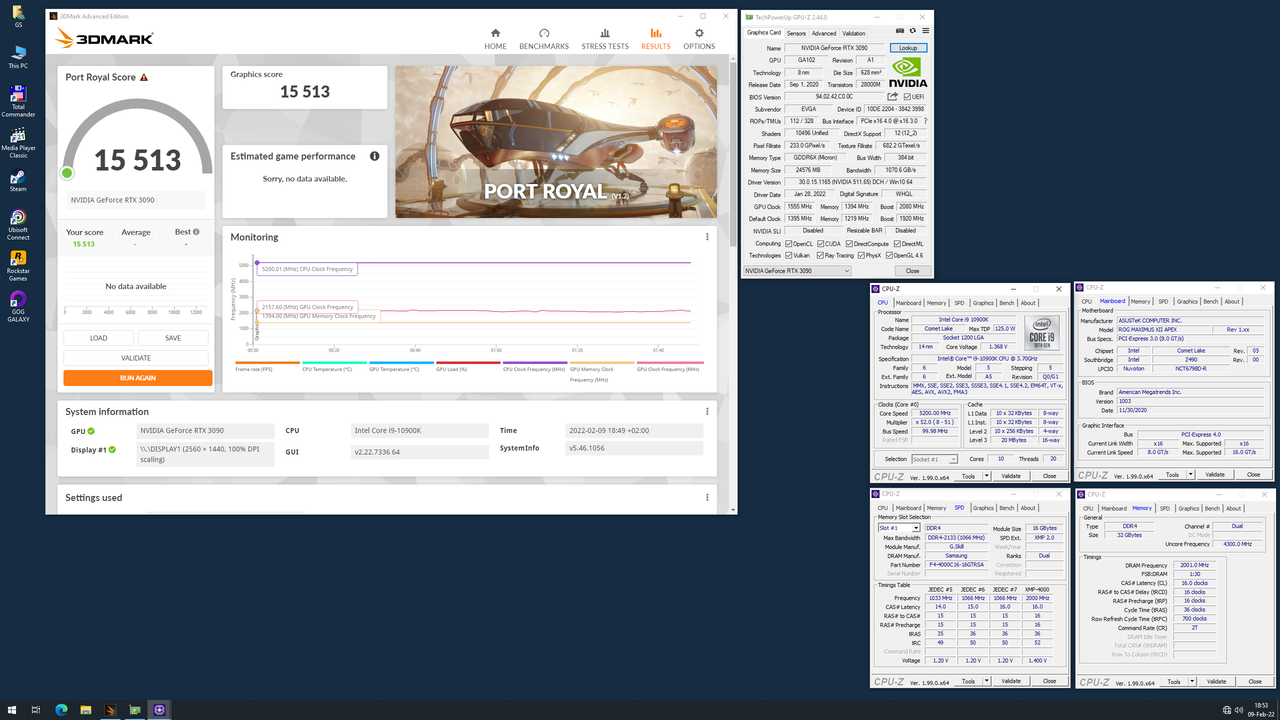Open the Windows Start menu
This screenshot has height=720, width=1280.
click(12, 709)
